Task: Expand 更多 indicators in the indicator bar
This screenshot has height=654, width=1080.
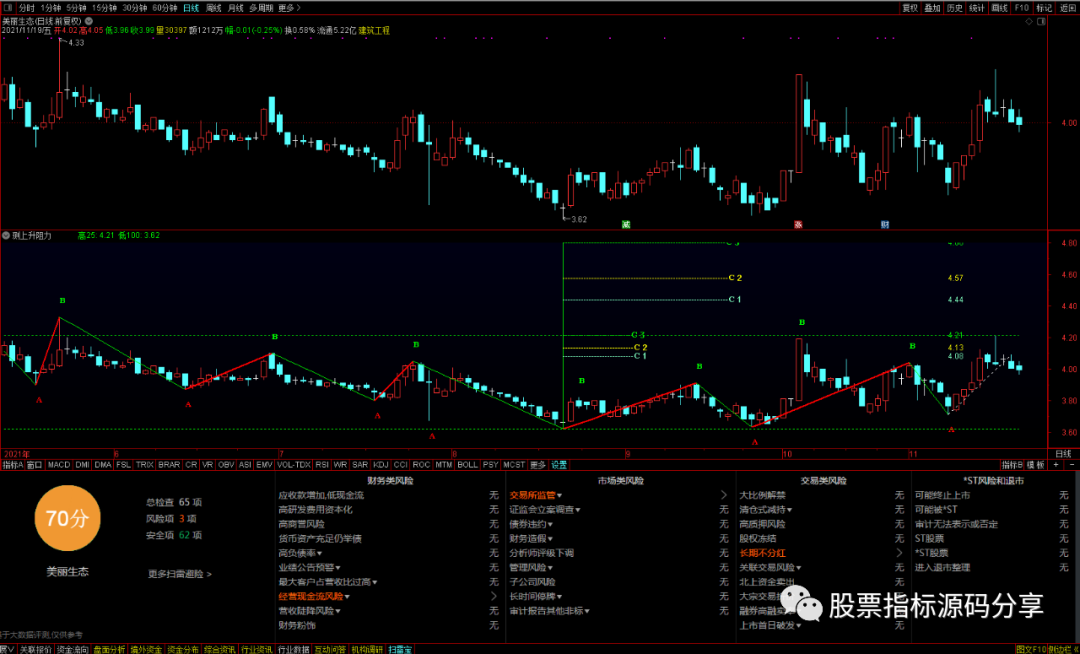Action: click(537, 465)
